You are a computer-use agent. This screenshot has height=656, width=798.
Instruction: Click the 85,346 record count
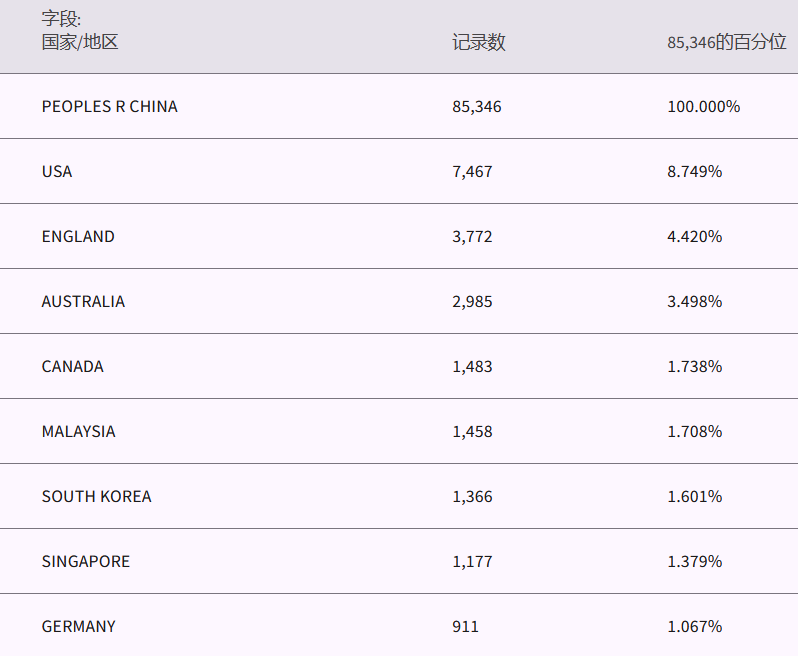click(476, 106)
